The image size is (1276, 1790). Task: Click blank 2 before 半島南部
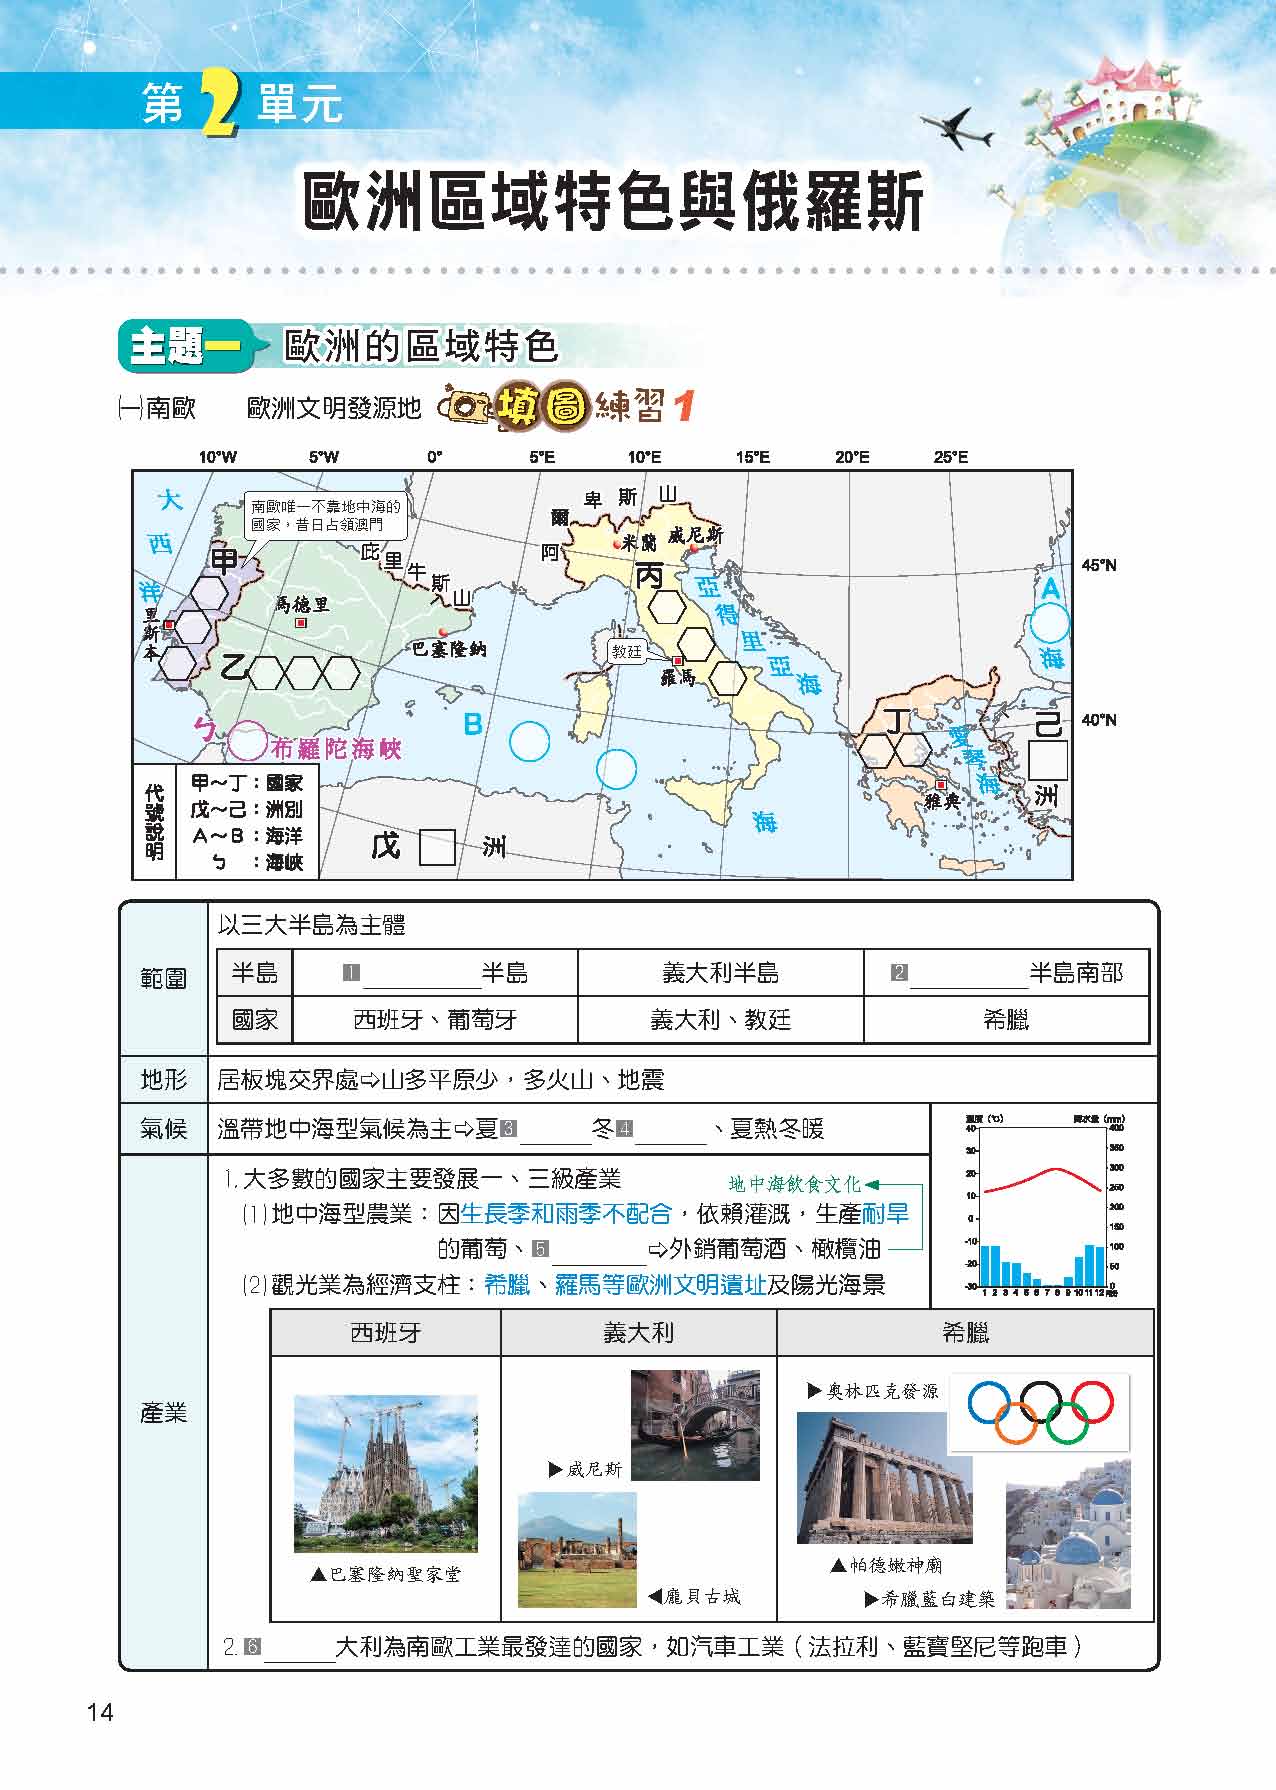point(968,973)
